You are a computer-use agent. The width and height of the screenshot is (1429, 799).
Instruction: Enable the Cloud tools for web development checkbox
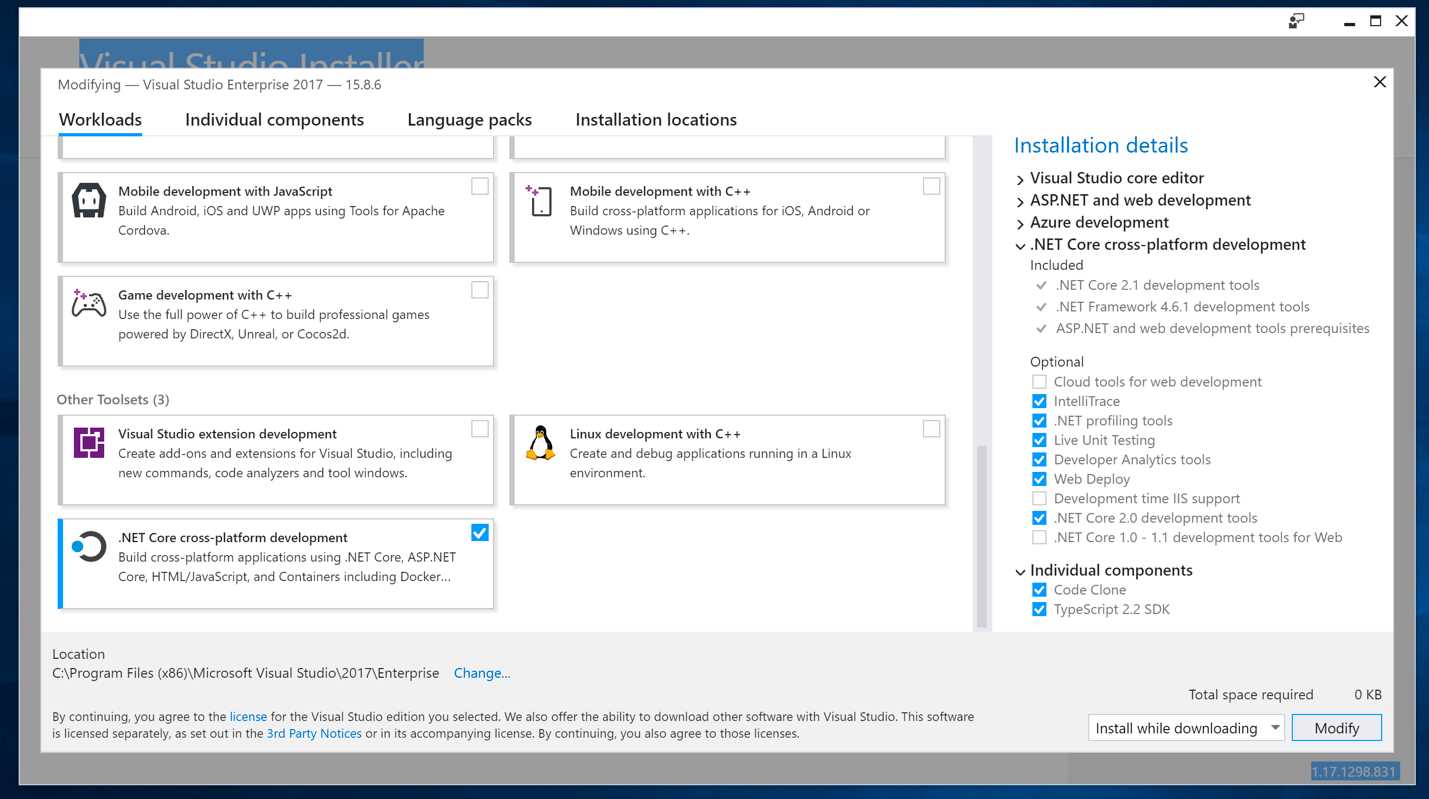pyautogui.click(x=1039, y=381)
